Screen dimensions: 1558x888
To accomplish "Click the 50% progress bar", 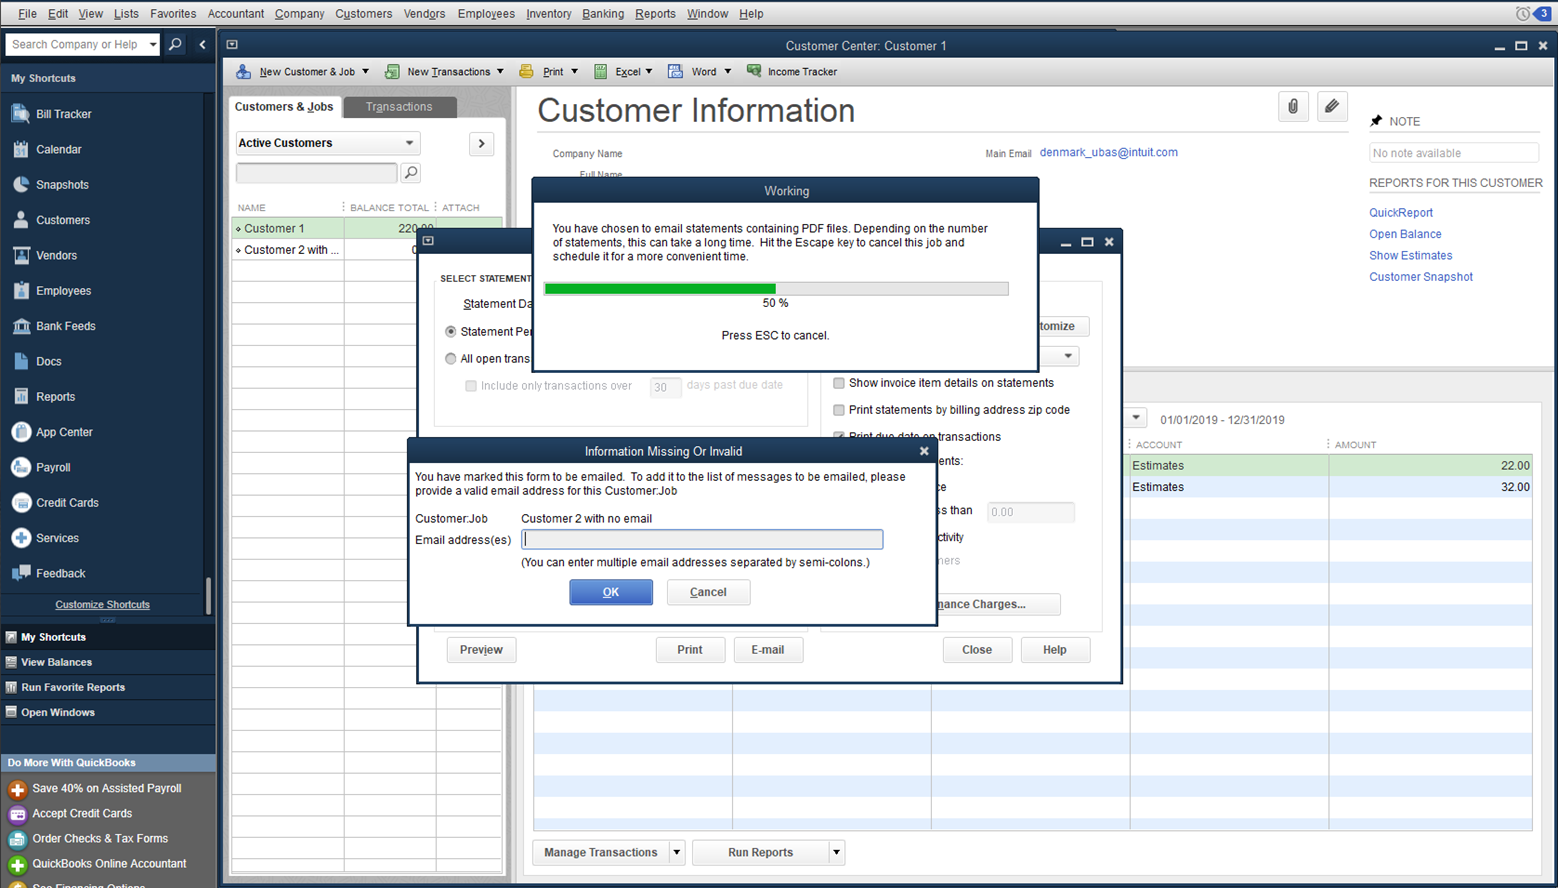I will [x=776, y=289].
